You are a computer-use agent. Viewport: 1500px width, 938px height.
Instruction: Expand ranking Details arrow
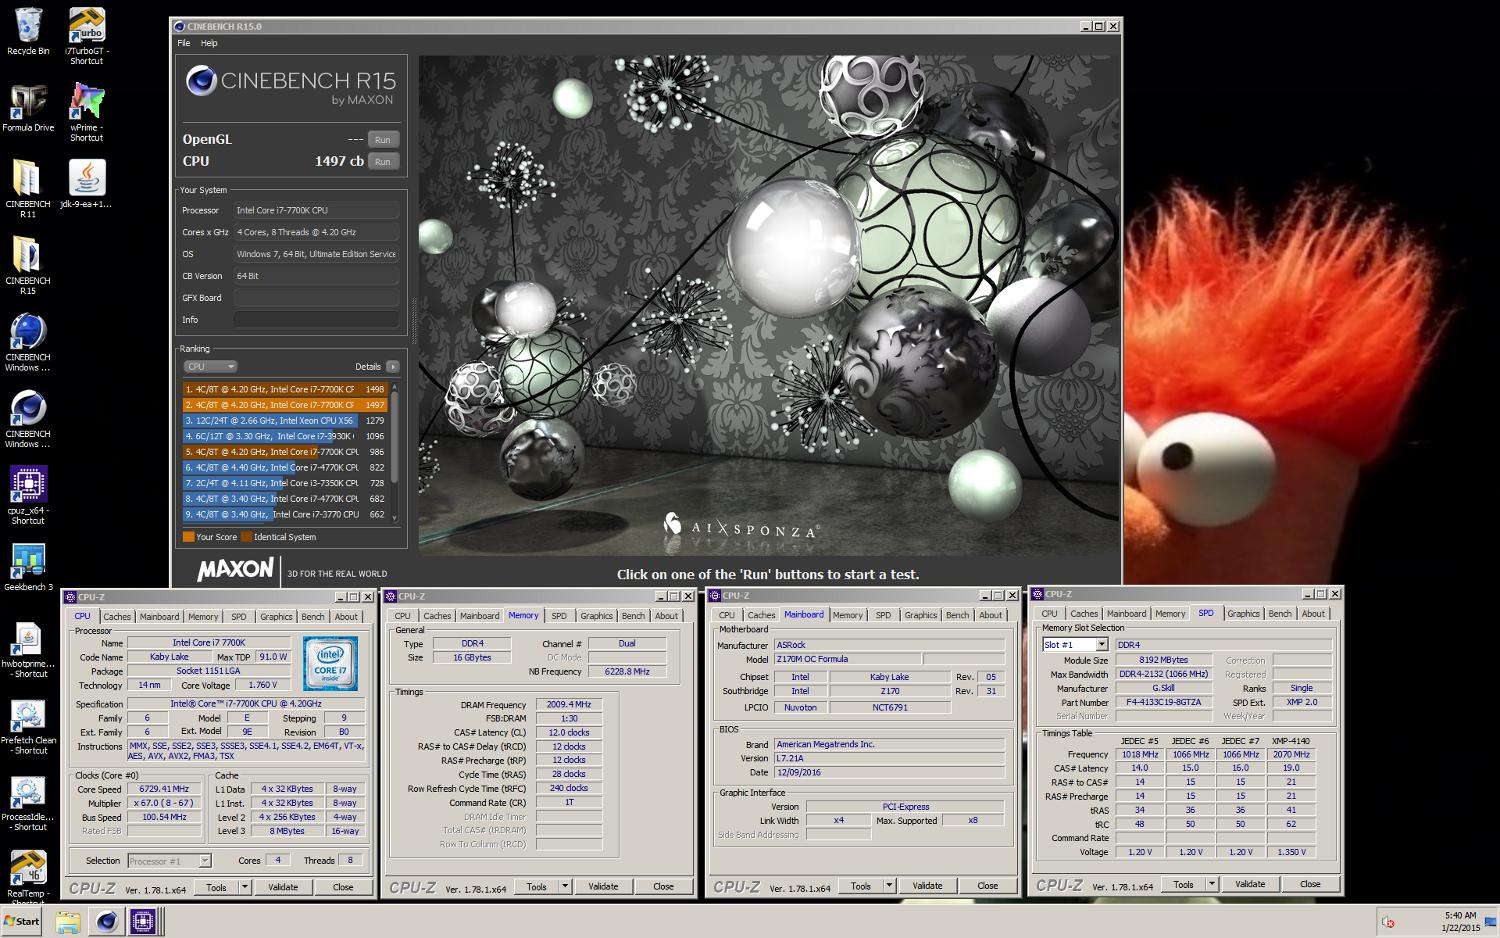click(393, 367)
